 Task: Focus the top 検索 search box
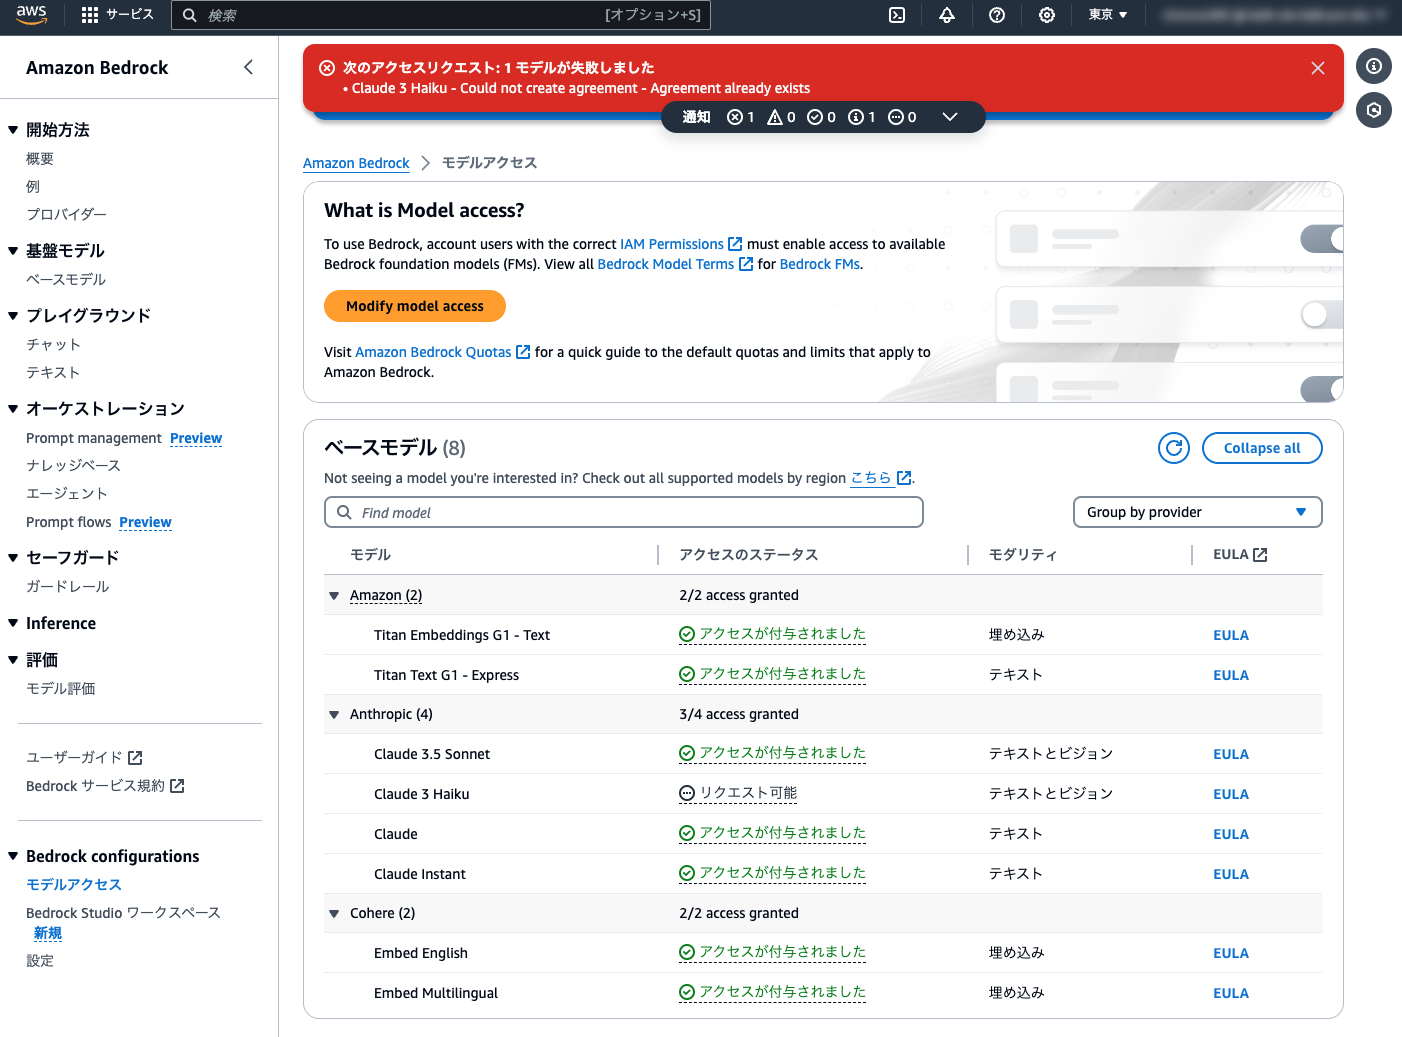441,15
